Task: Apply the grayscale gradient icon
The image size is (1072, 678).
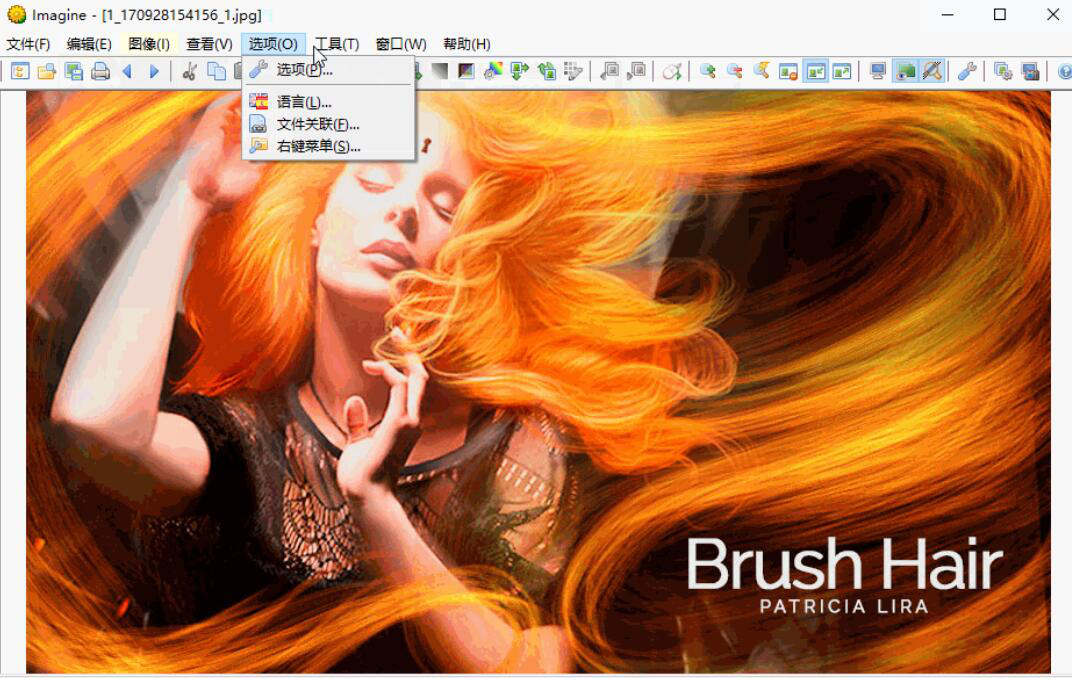Action: [x=440, y=71]
